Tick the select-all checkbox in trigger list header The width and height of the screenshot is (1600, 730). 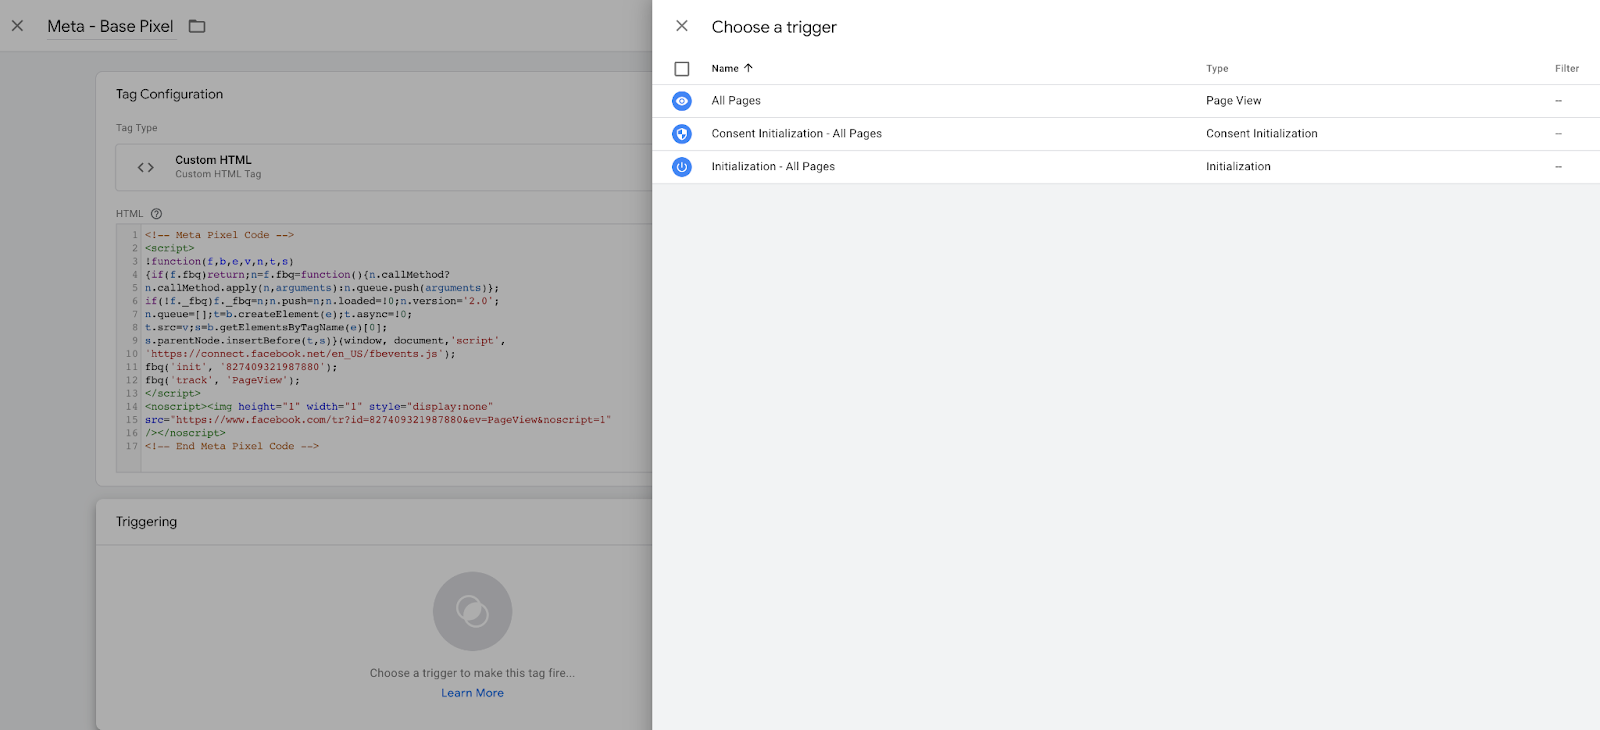(682, 69)
